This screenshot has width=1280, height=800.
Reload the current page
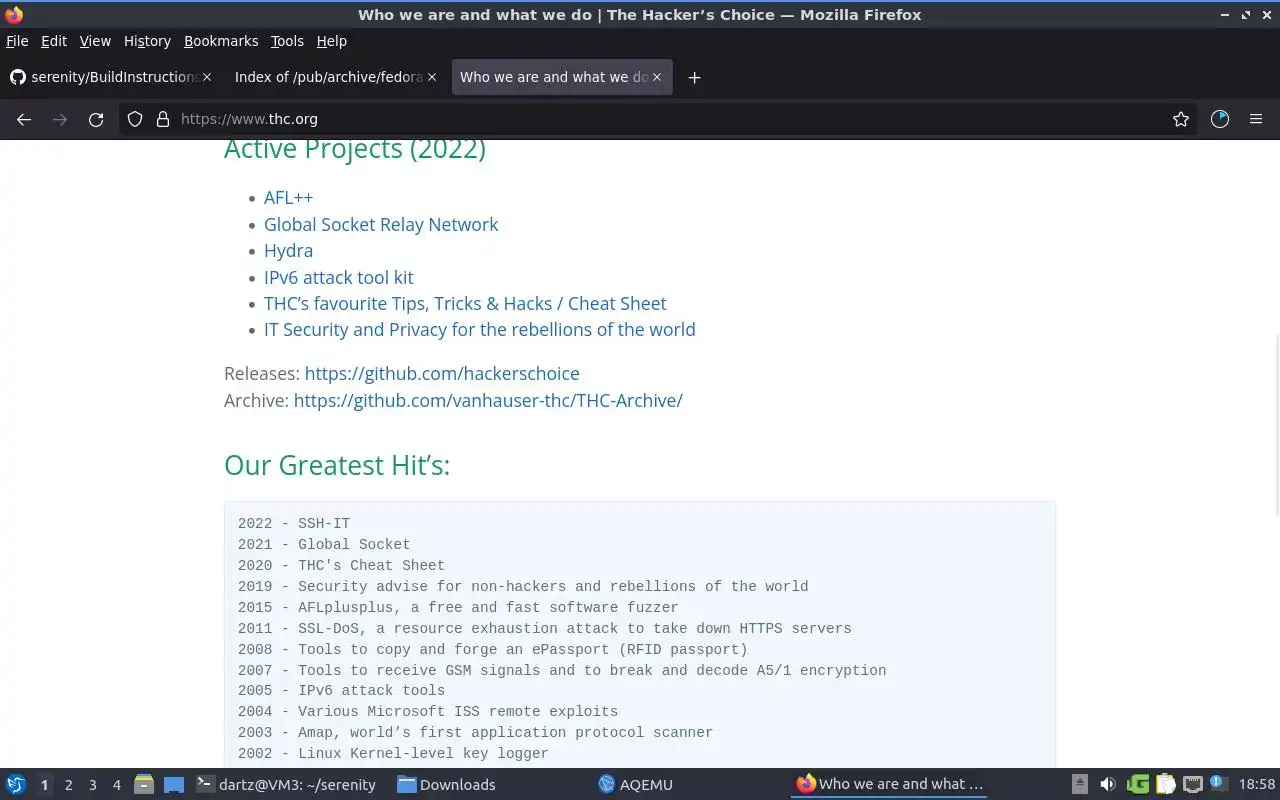pyautogui.click(x=96, y=119)
